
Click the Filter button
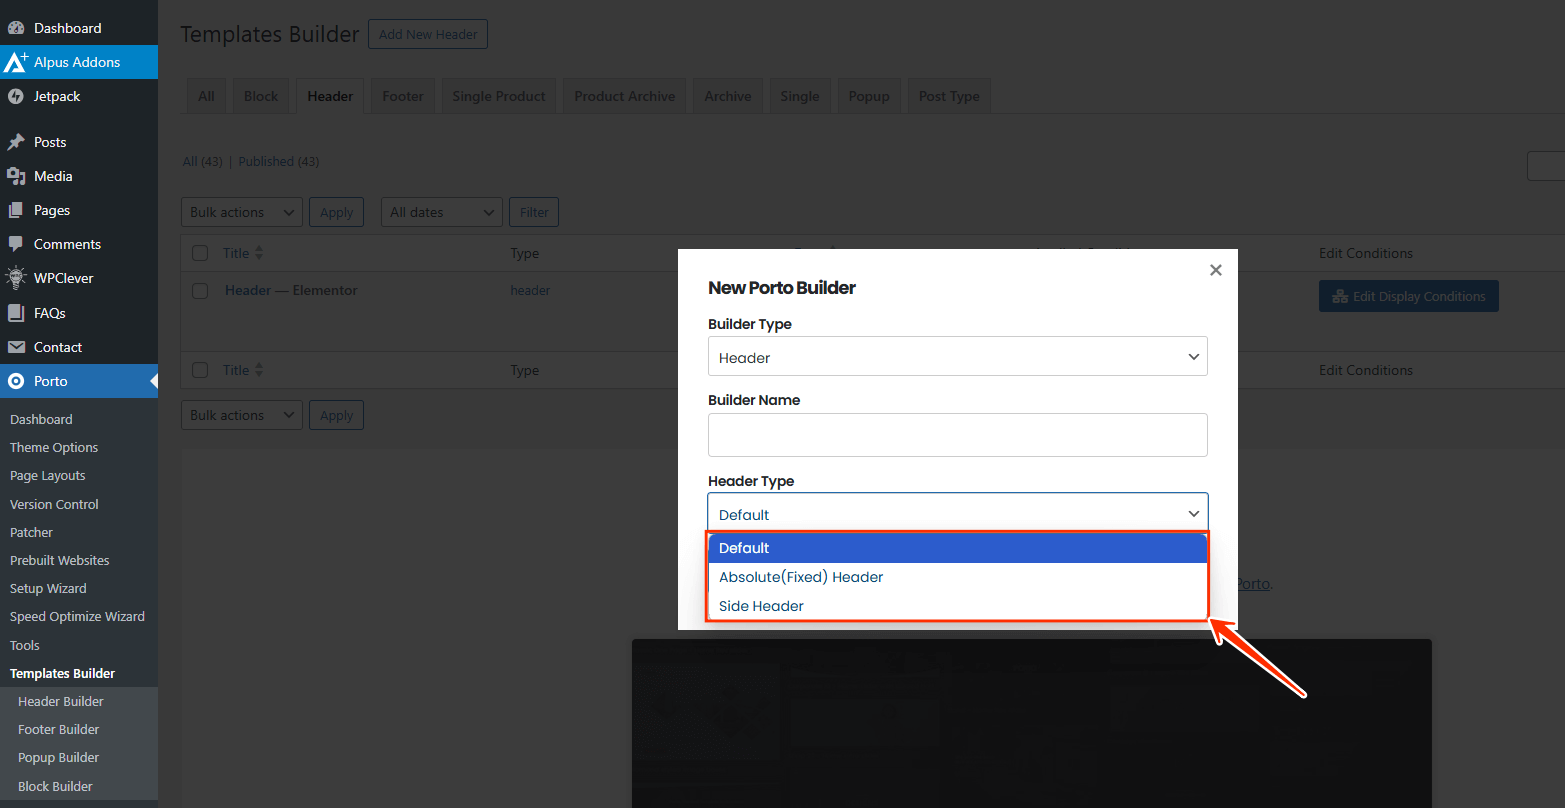[x=534, y=212]
